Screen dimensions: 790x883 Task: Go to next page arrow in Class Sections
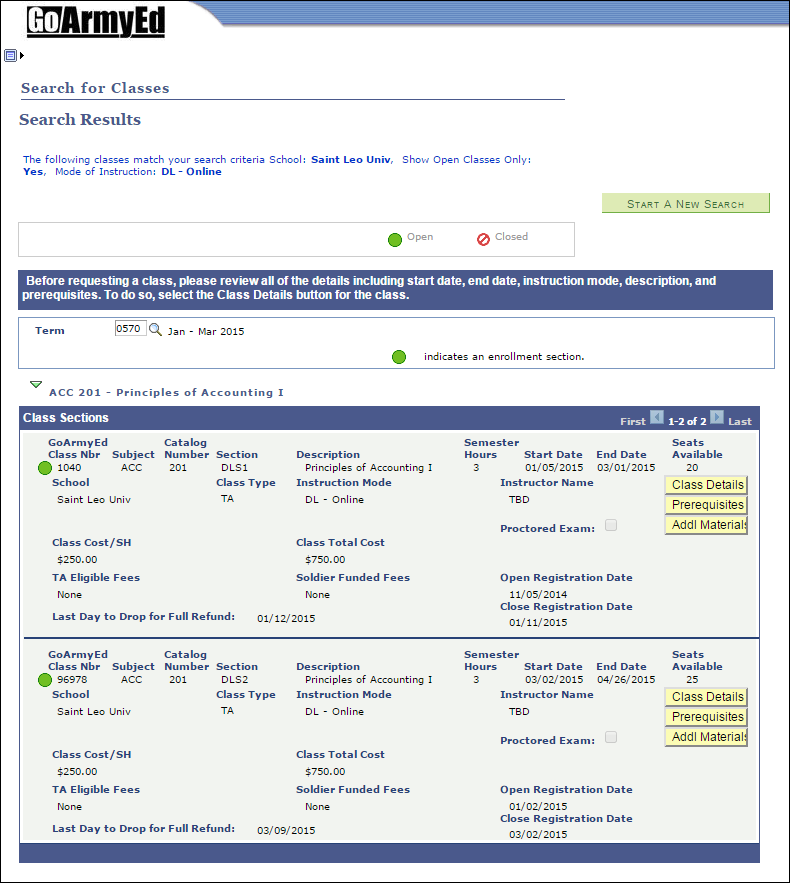(x=716, y=417)
